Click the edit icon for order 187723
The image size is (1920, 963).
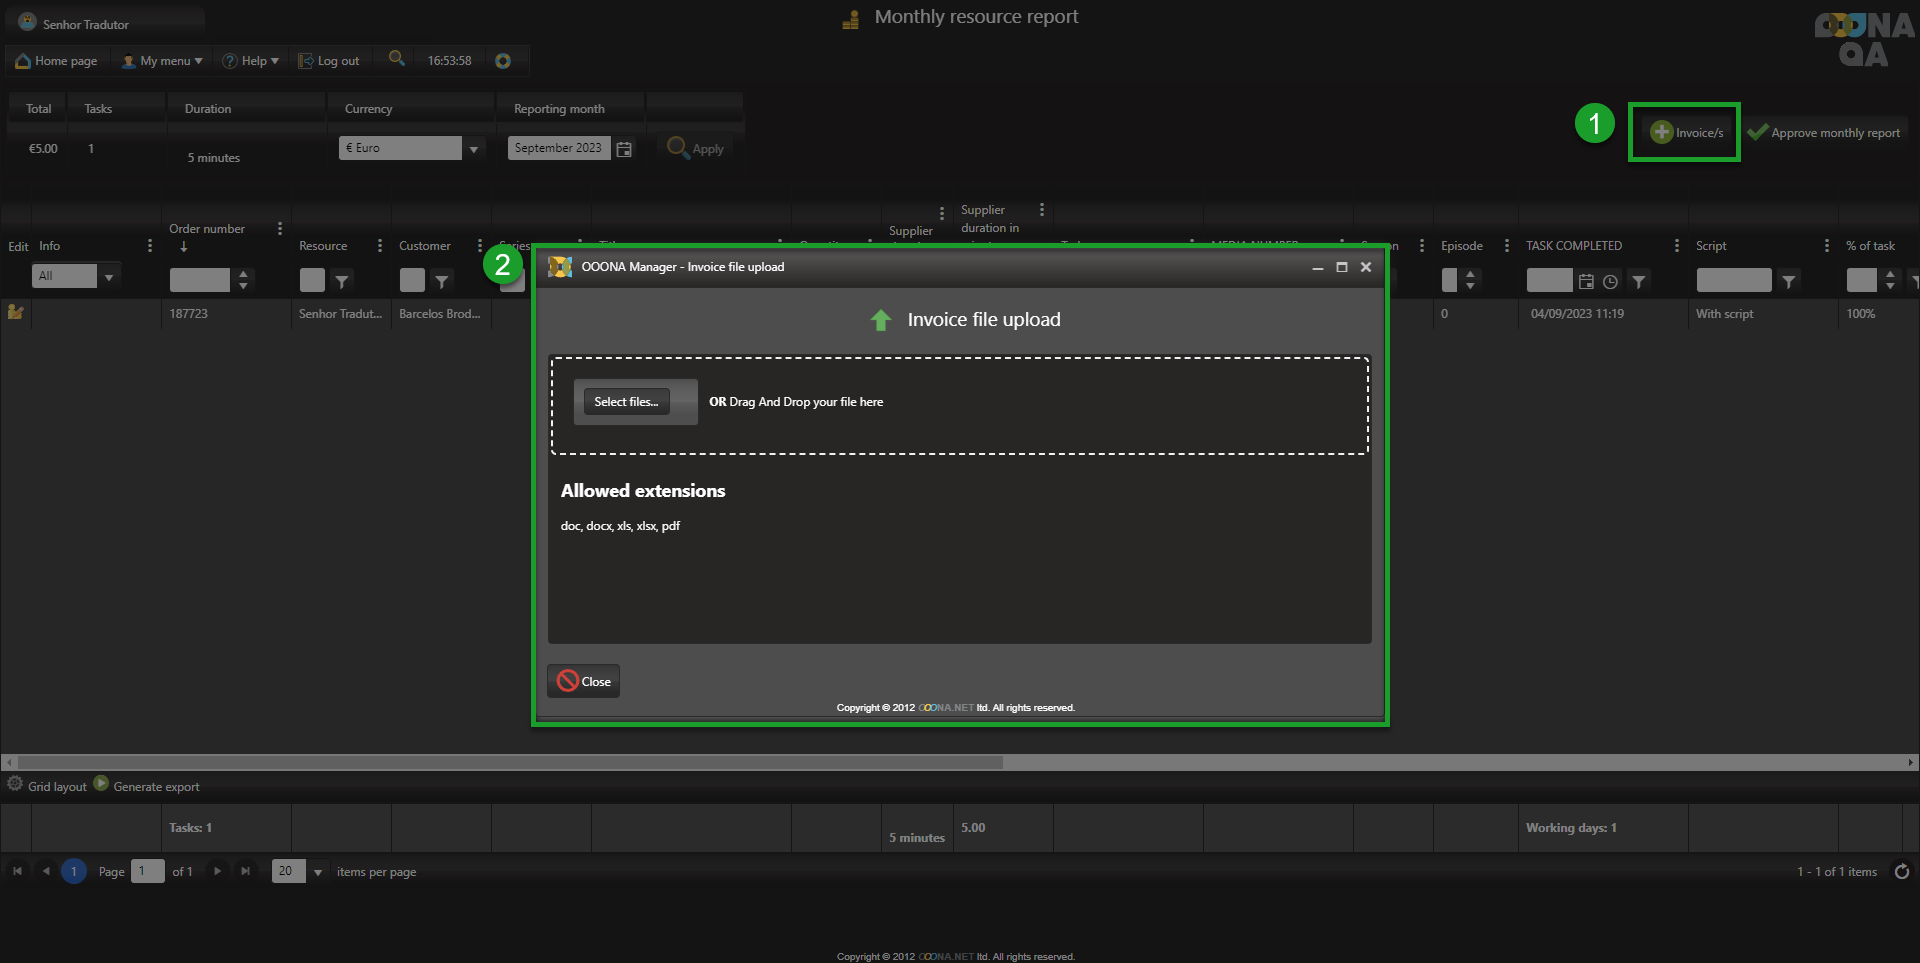coord(15,312)
